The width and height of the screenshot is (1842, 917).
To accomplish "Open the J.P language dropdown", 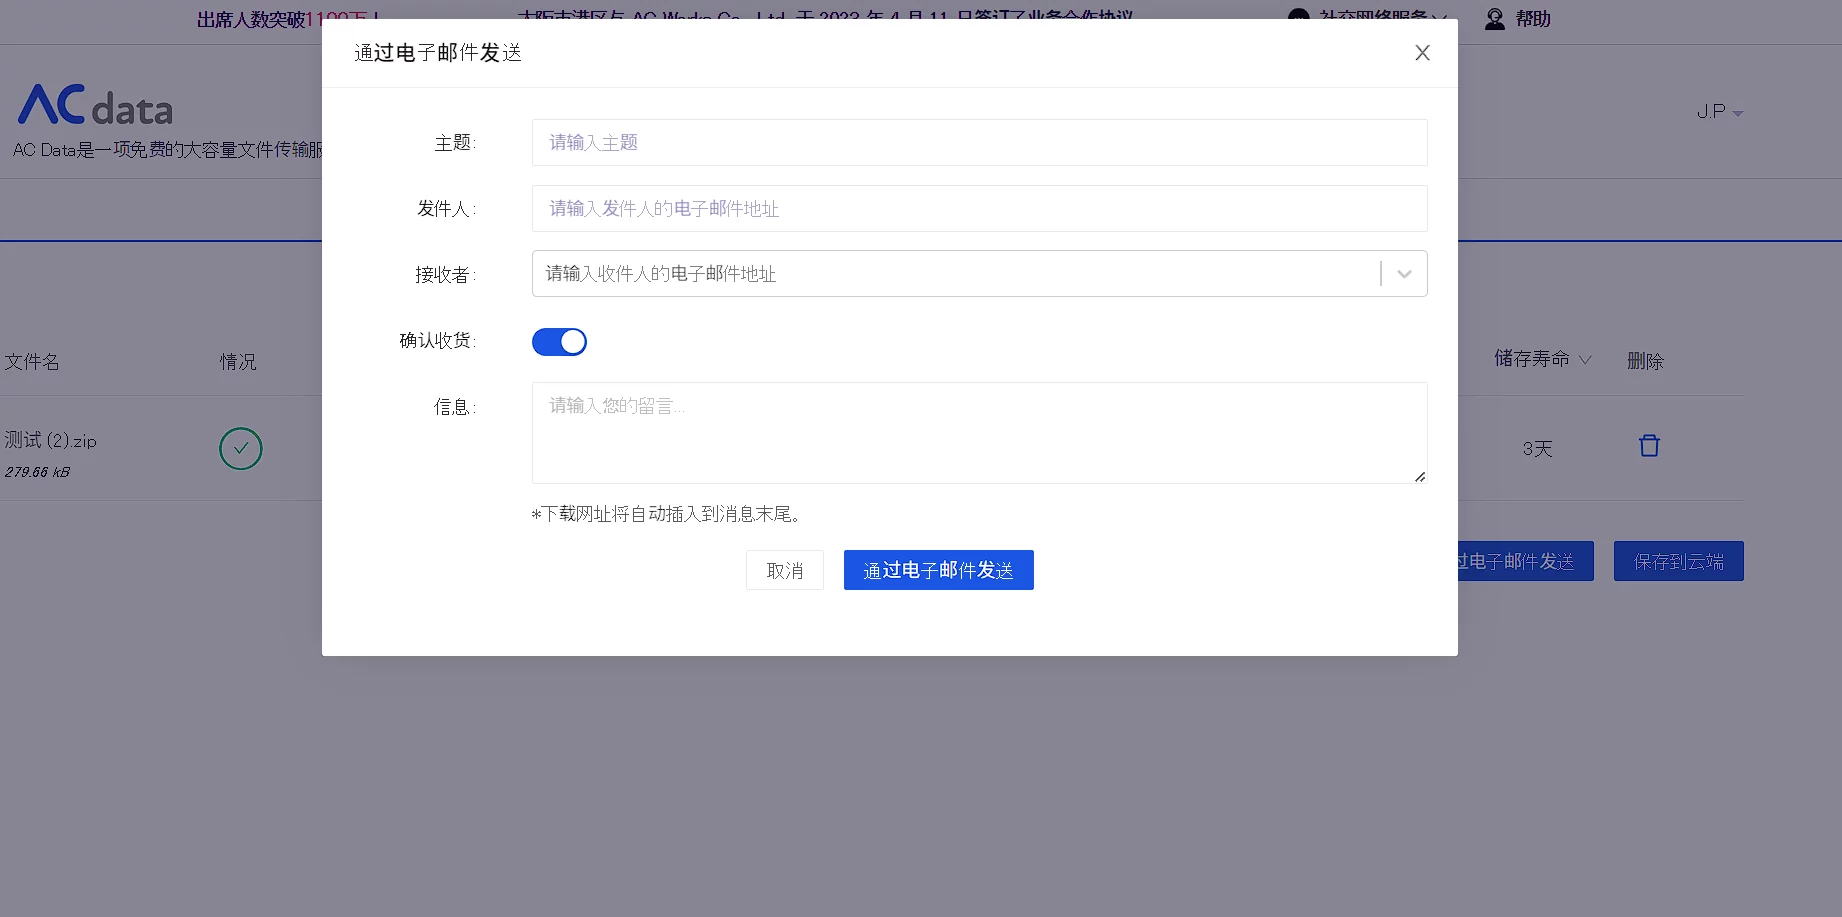I will (1719, 112).
